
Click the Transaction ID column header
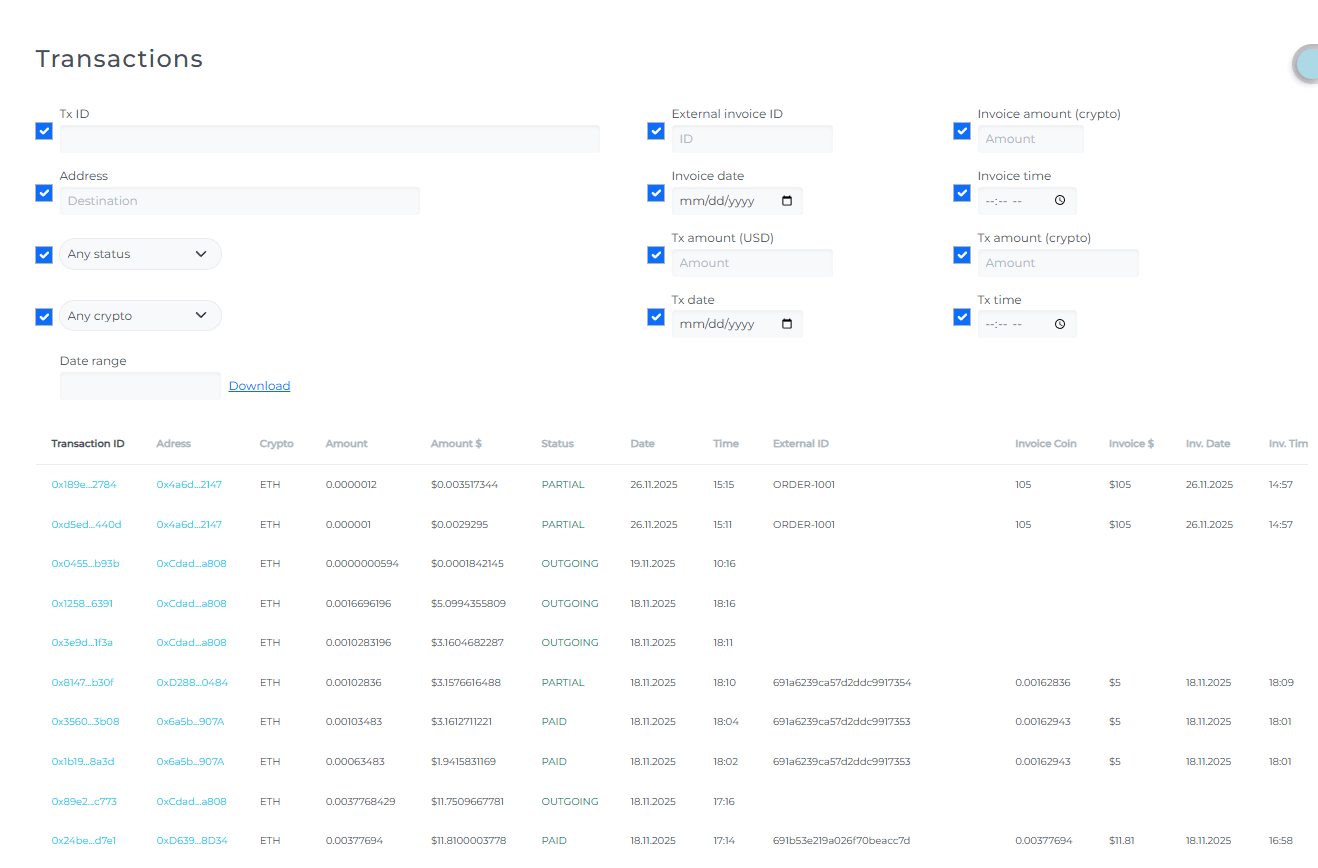click(88, 444)
